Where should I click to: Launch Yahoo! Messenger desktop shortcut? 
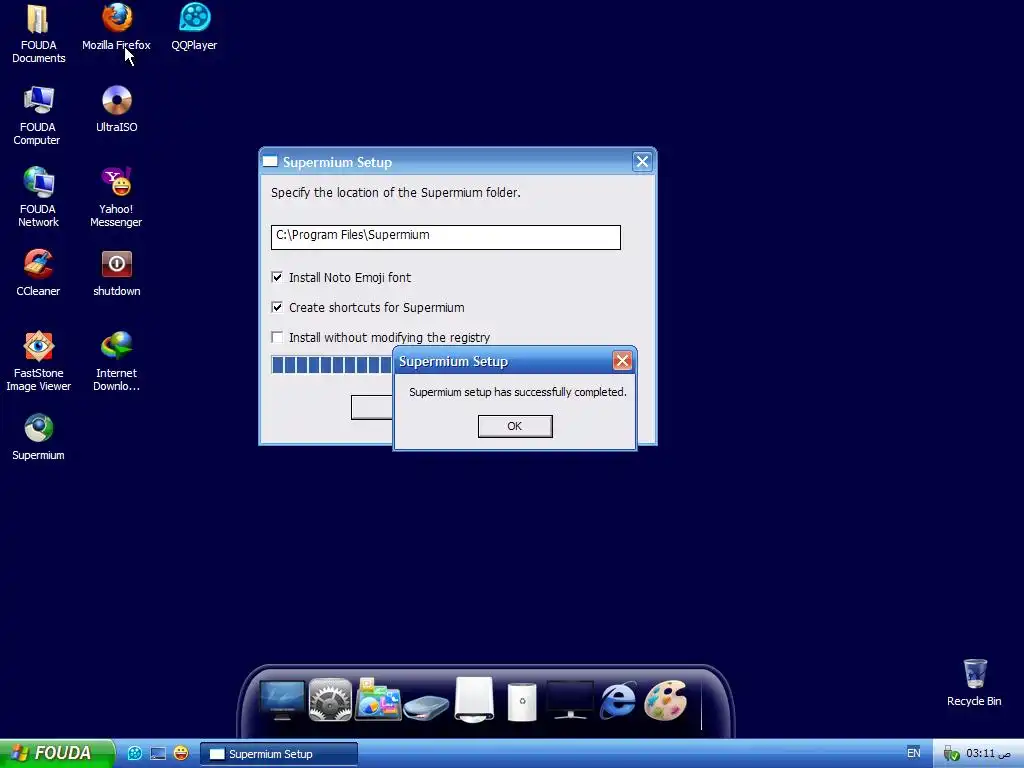pyautogui.click(x=116, y=197)
